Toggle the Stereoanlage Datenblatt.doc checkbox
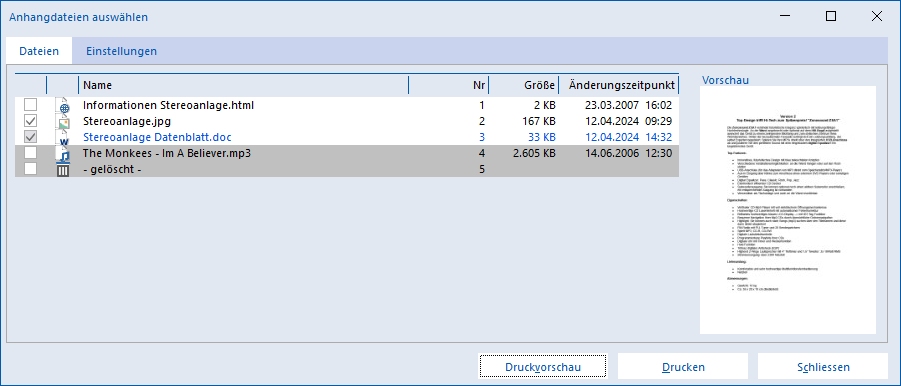Image resolution: width=901 pixels, height=386 pixels. 30,137
